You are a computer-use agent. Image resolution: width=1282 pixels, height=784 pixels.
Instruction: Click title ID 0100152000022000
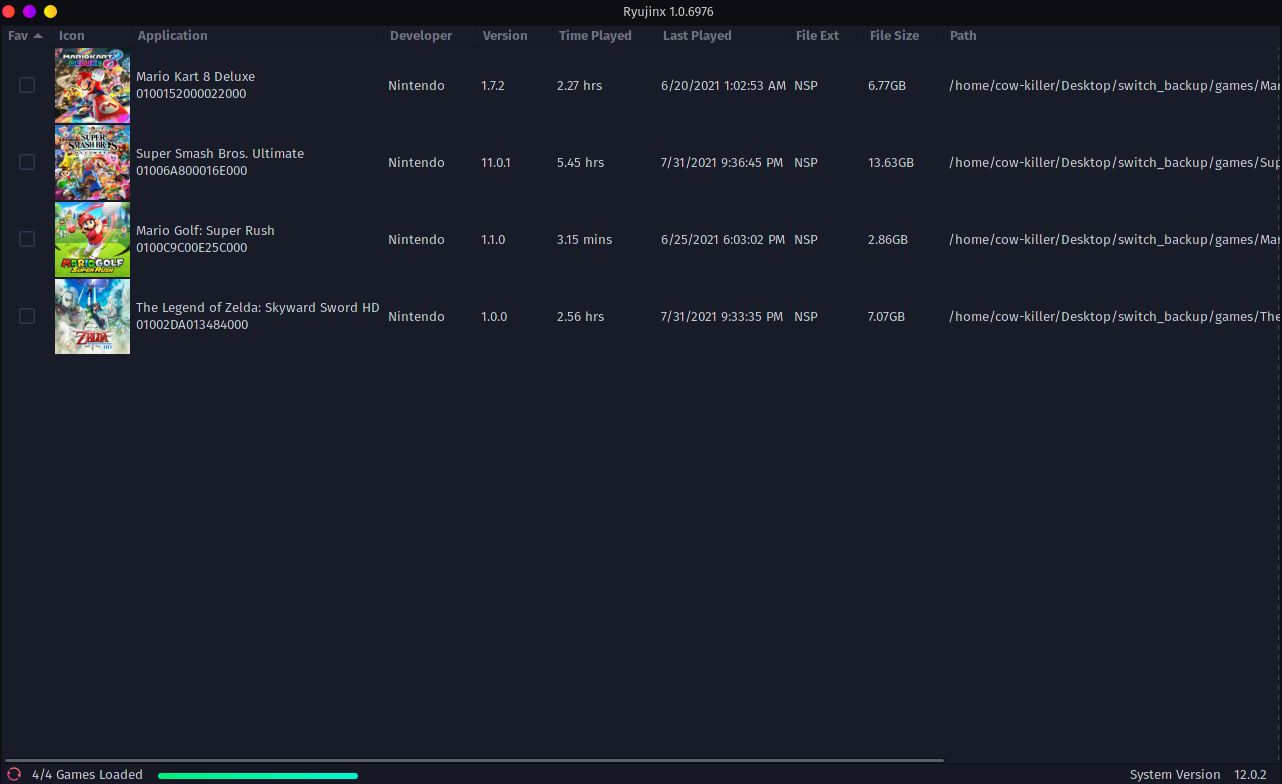tap(191, 94)
